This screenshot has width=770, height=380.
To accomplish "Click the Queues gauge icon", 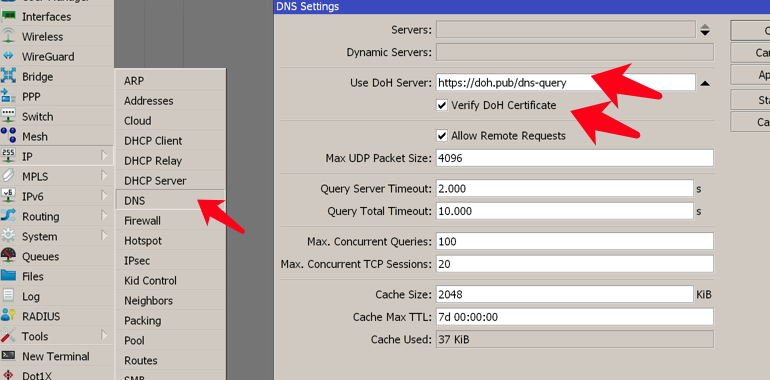I will [8, 256].
